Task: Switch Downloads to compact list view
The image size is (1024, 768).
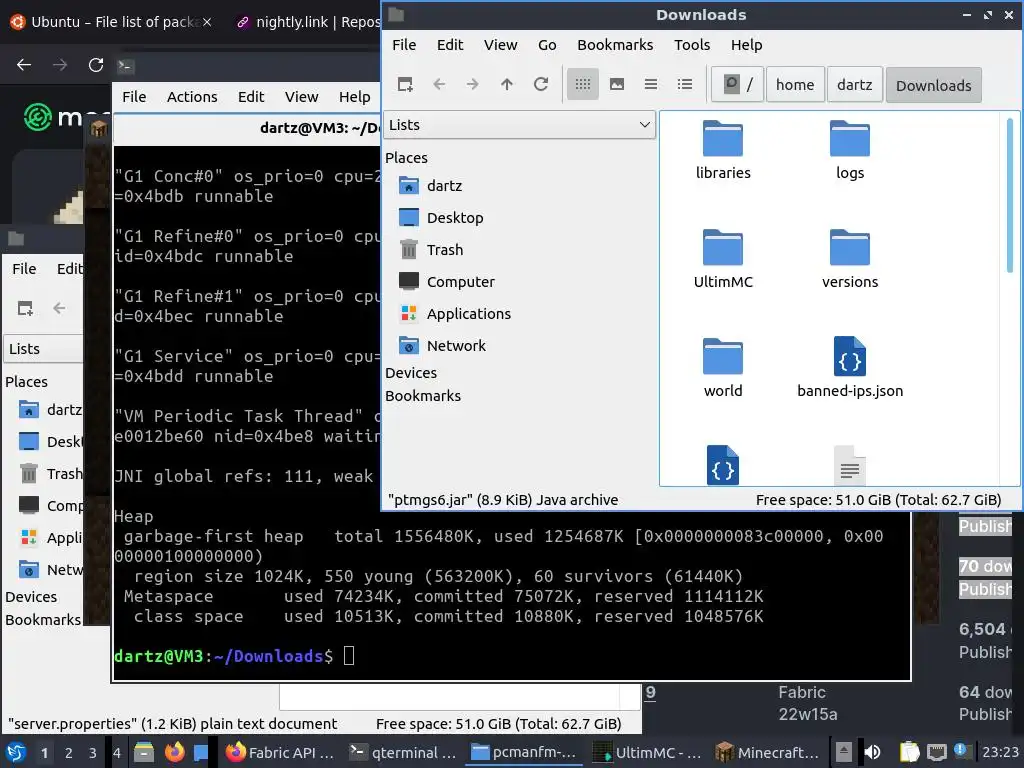Action: click(650, 84)
